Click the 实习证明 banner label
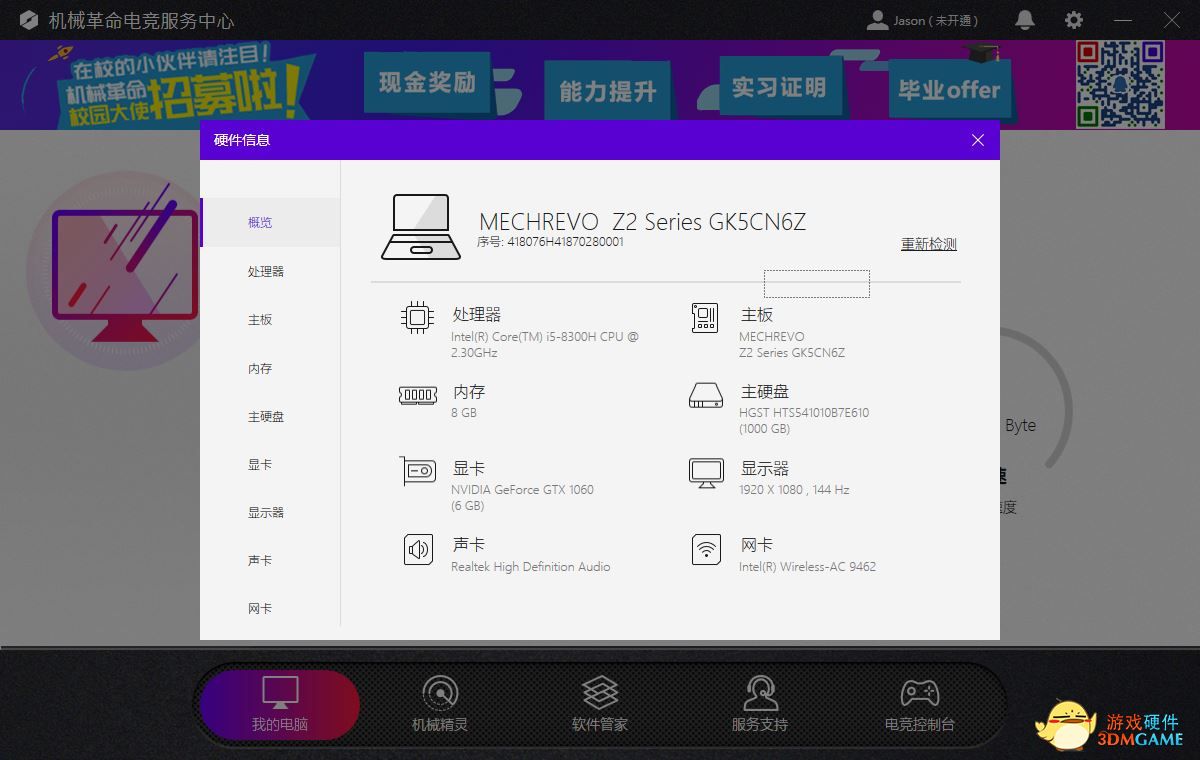 pos(779,87)
